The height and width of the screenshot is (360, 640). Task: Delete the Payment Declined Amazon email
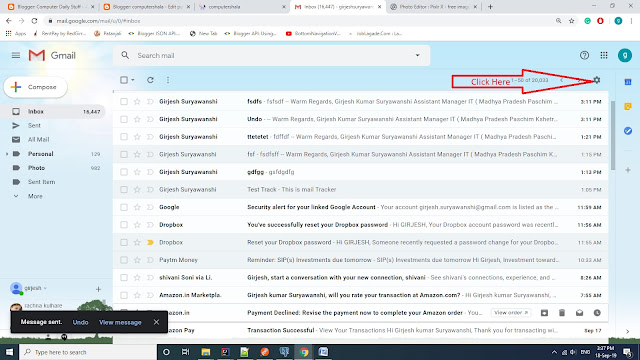click(562, 313)
